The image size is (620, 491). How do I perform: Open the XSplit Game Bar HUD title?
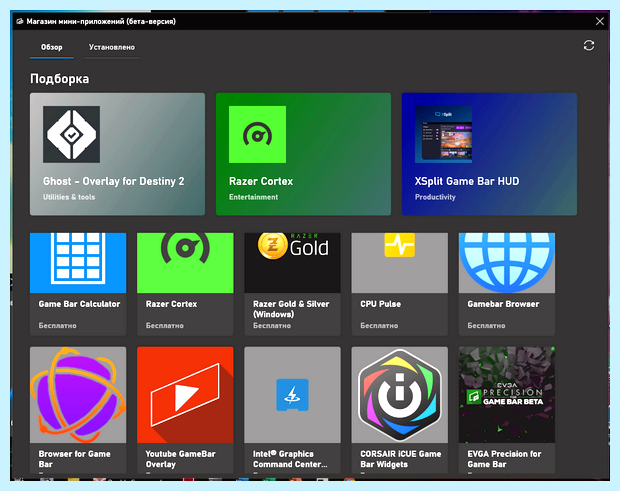point(467,181)
